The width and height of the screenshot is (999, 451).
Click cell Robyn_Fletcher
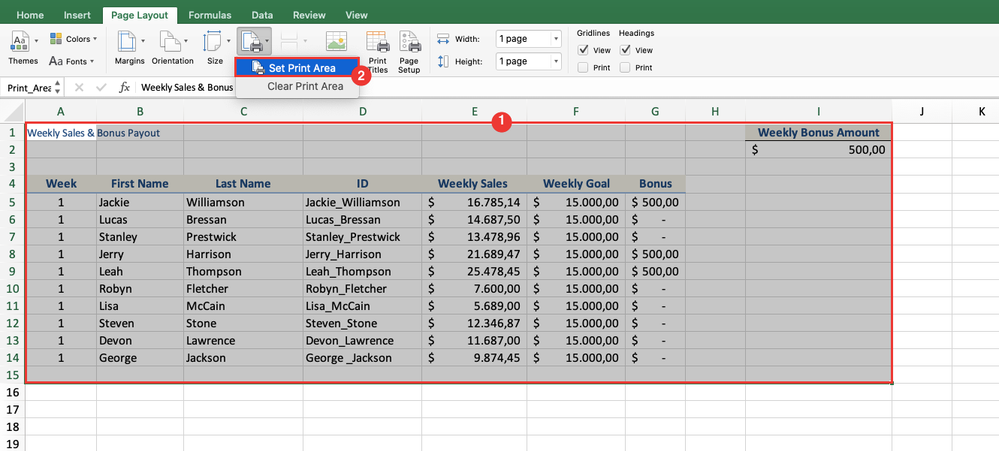[363, 289]
